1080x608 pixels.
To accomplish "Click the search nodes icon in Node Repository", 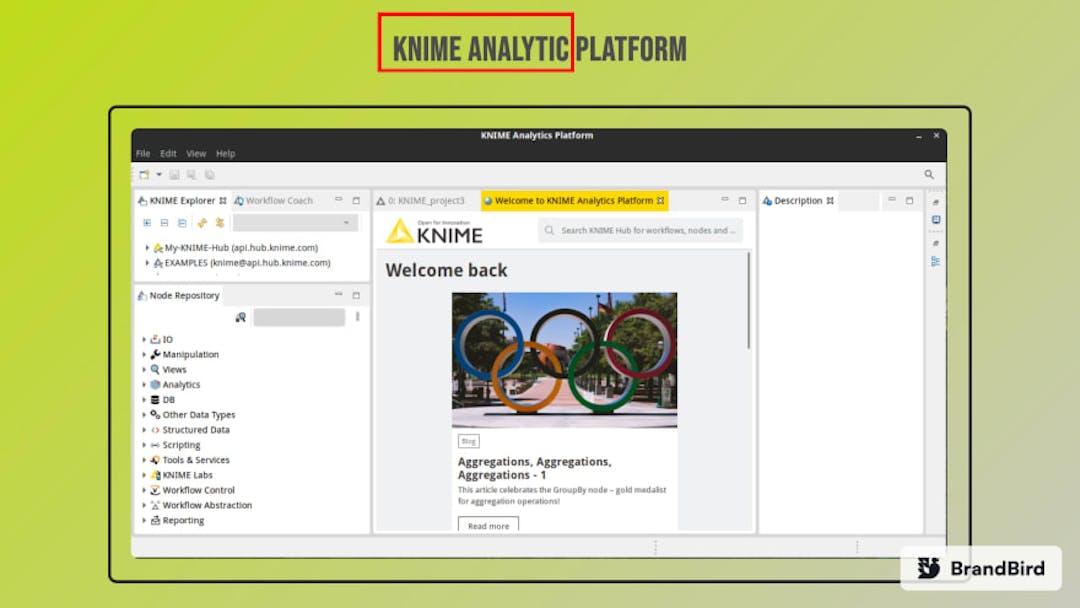I will pyautogui.click(x=241, y=317).
